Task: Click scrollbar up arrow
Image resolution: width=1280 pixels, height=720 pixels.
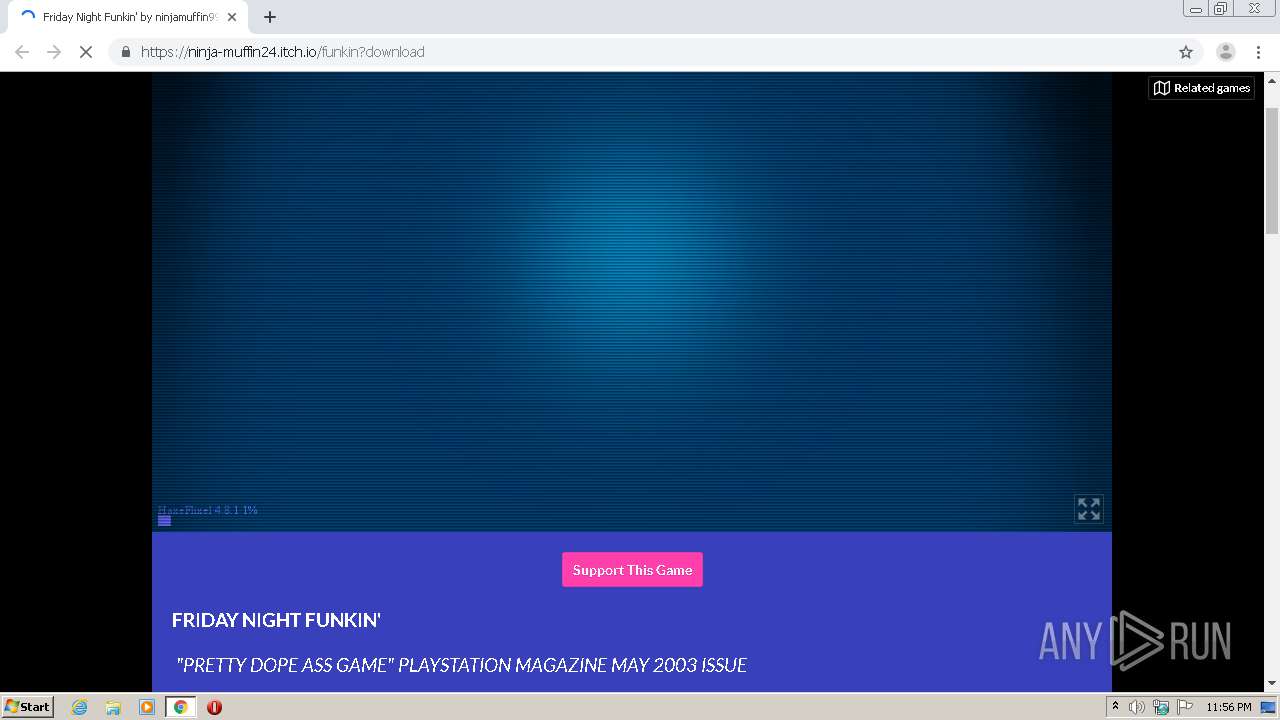Action: pyautogui.click(x=1272, y=80)
